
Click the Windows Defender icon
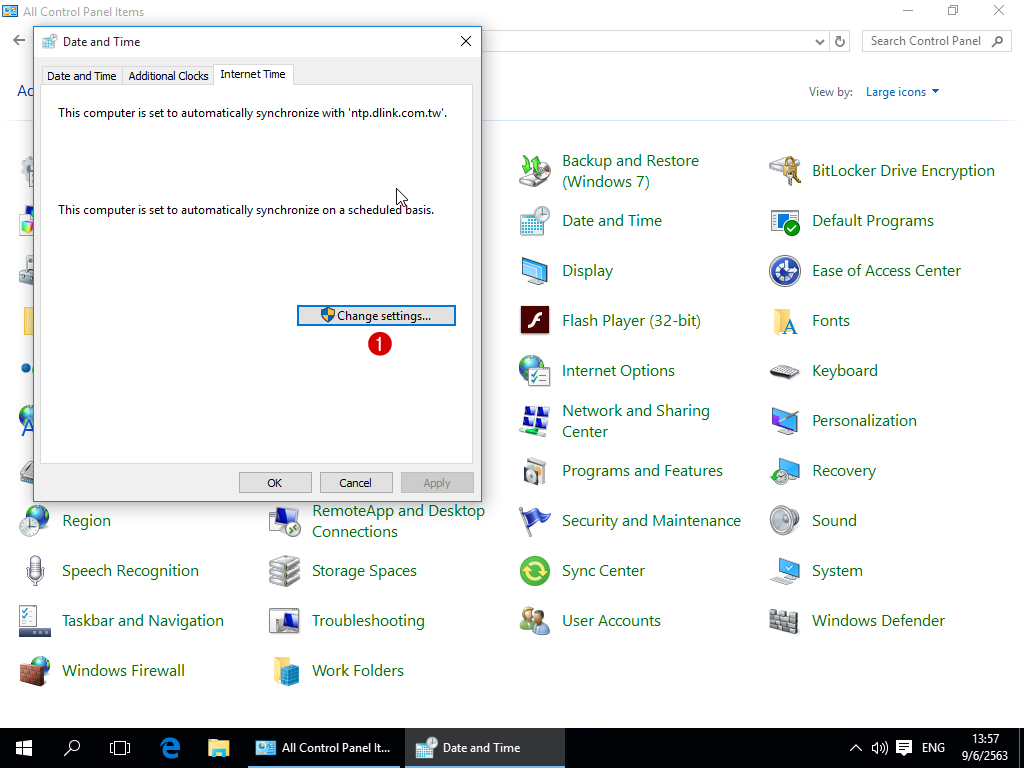pos(785,621)
